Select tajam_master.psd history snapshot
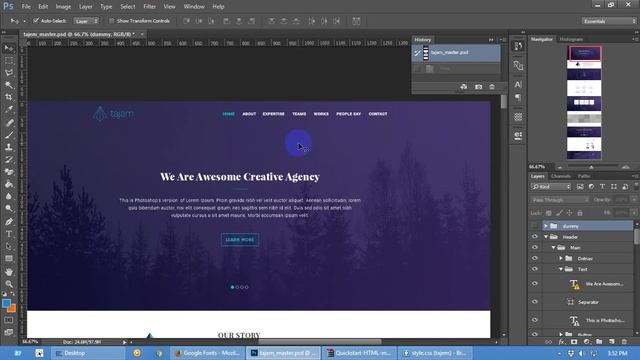640x360 pixels. click(x=456, y=53)
